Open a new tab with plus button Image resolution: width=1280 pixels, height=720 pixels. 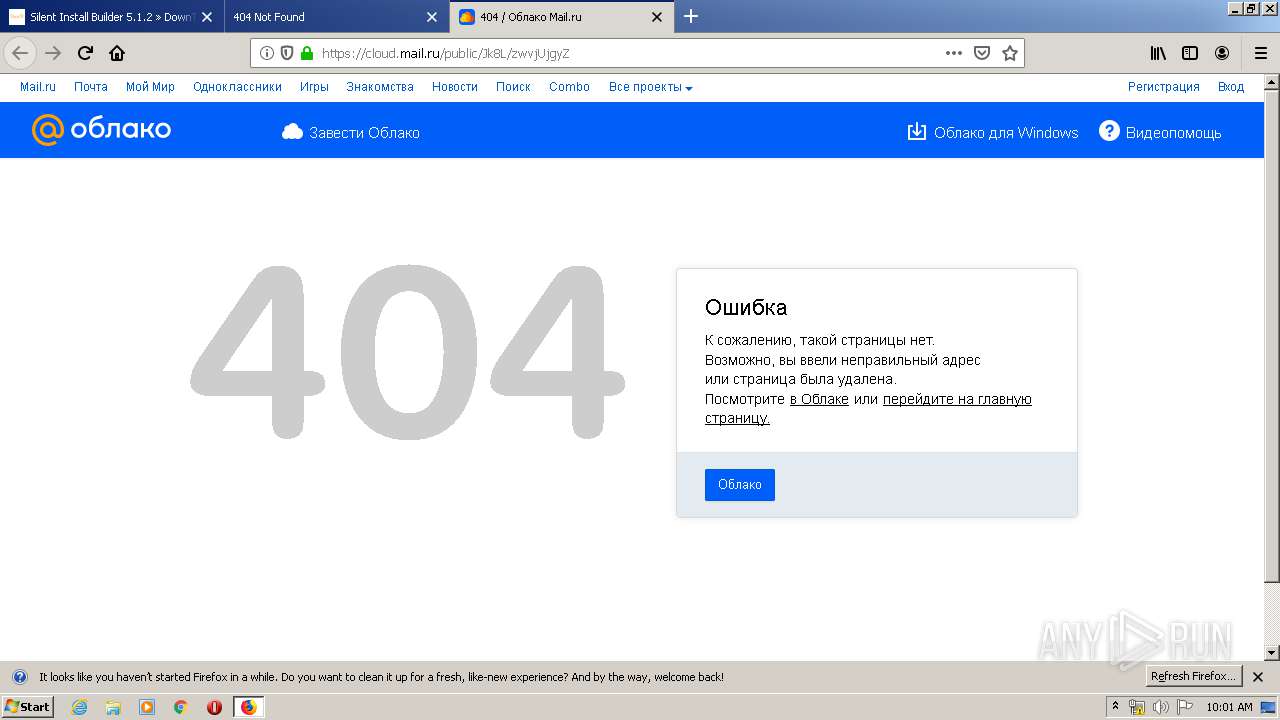pyautogui.click(x=691, y=16)
